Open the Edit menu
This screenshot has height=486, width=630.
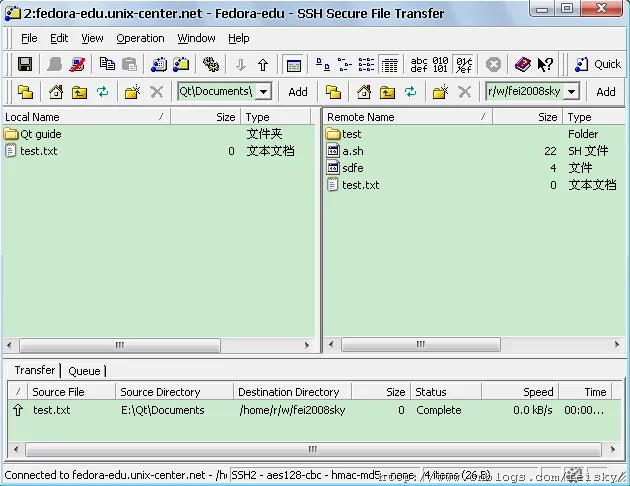[59, 38]
